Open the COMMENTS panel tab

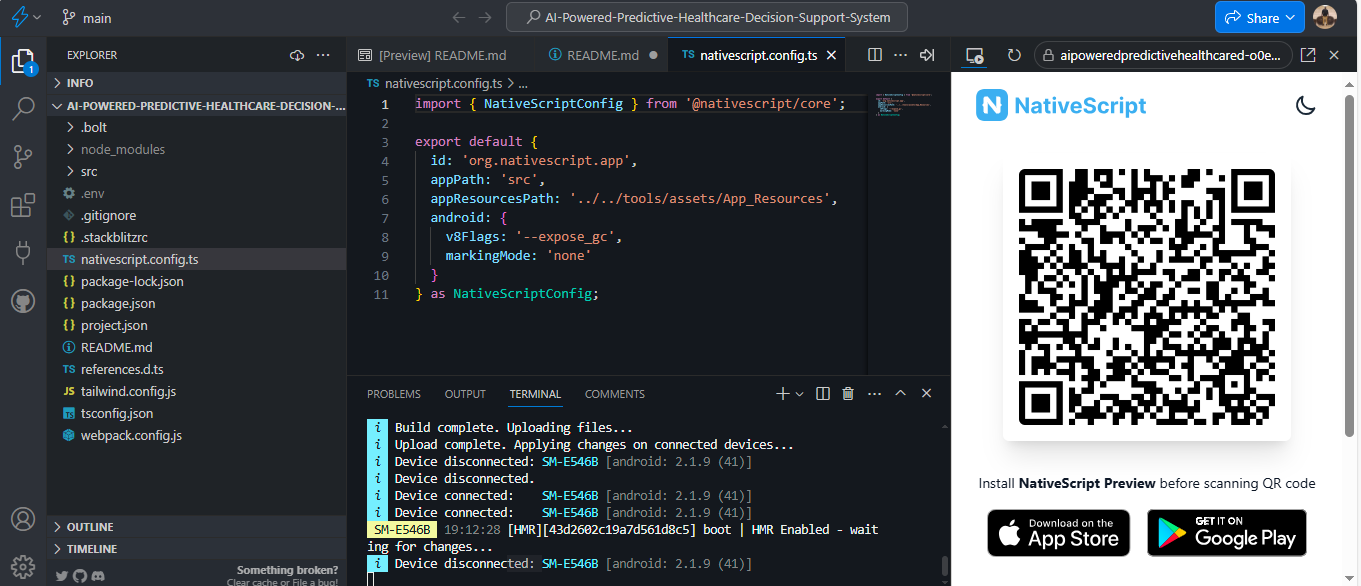(x=615, y=394)
